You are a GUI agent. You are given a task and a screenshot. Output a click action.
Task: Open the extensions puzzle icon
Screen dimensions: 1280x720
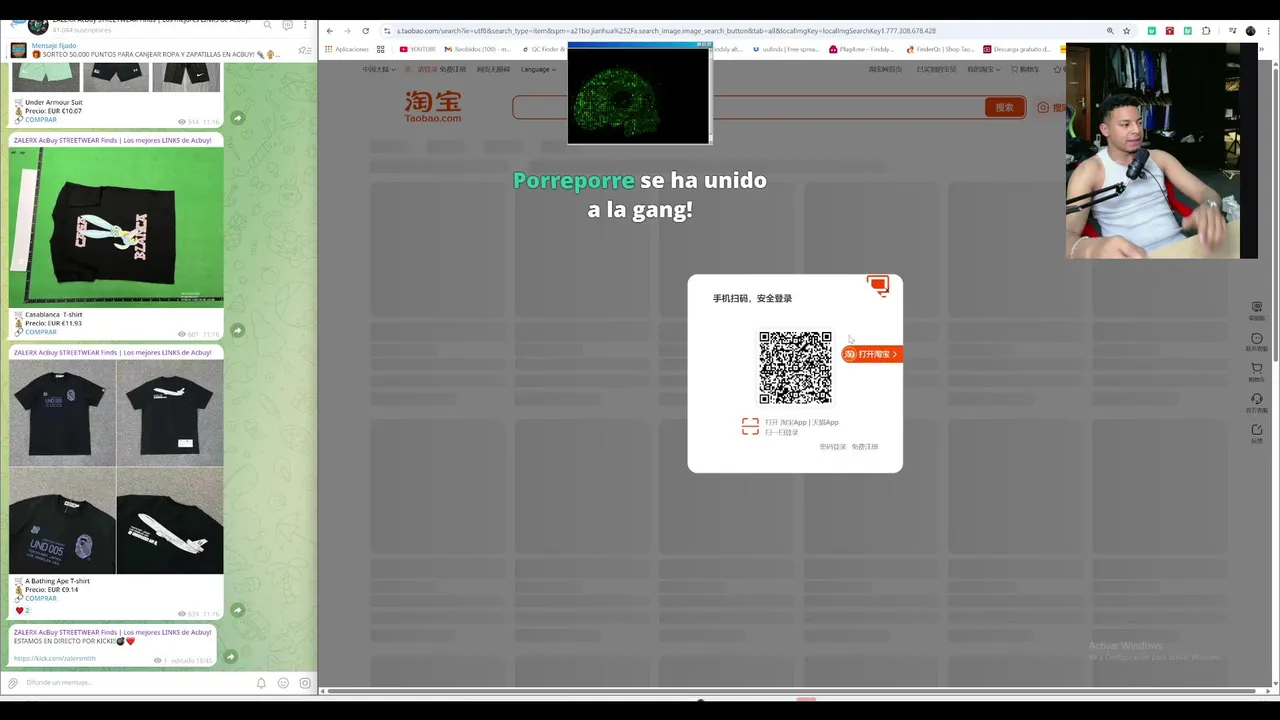(1206, 31)
